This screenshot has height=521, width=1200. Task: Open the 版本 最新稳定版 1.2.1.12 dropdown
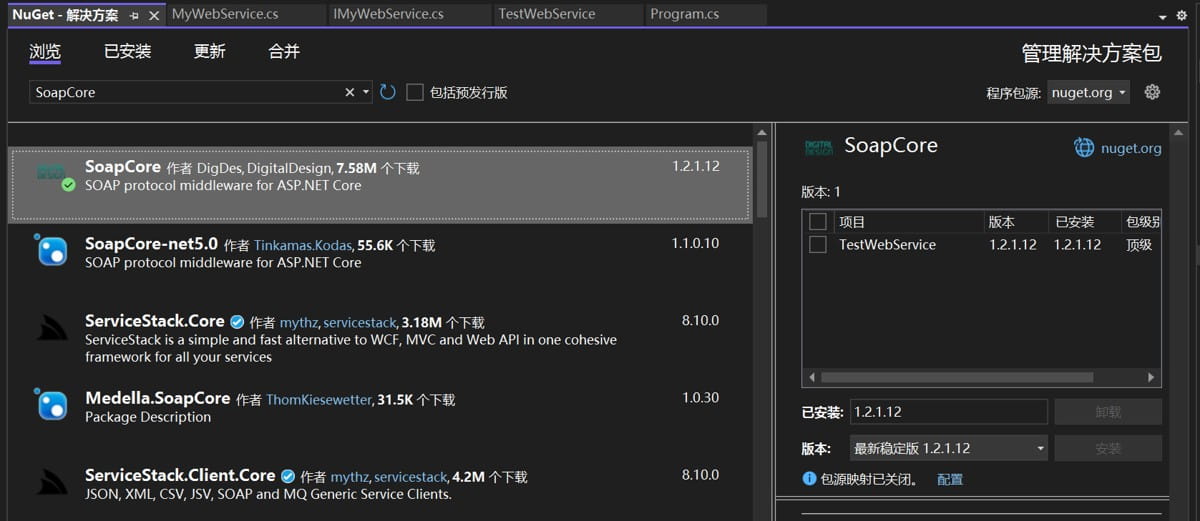tap(948, 448)
